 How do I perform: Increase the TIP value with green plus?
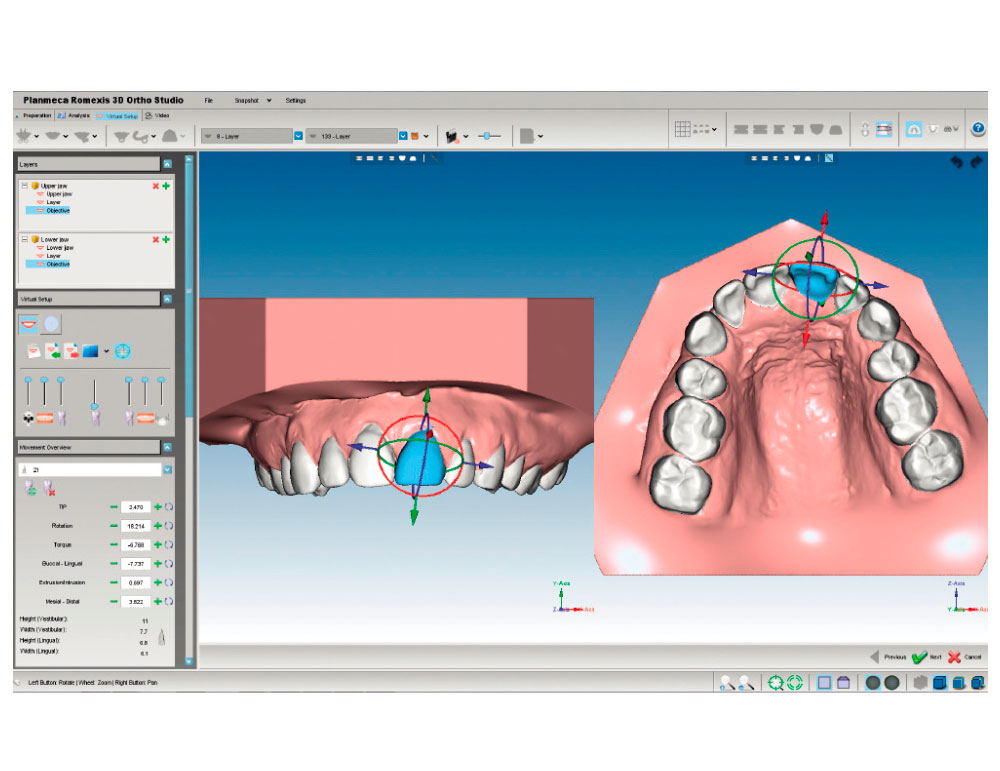158,507
